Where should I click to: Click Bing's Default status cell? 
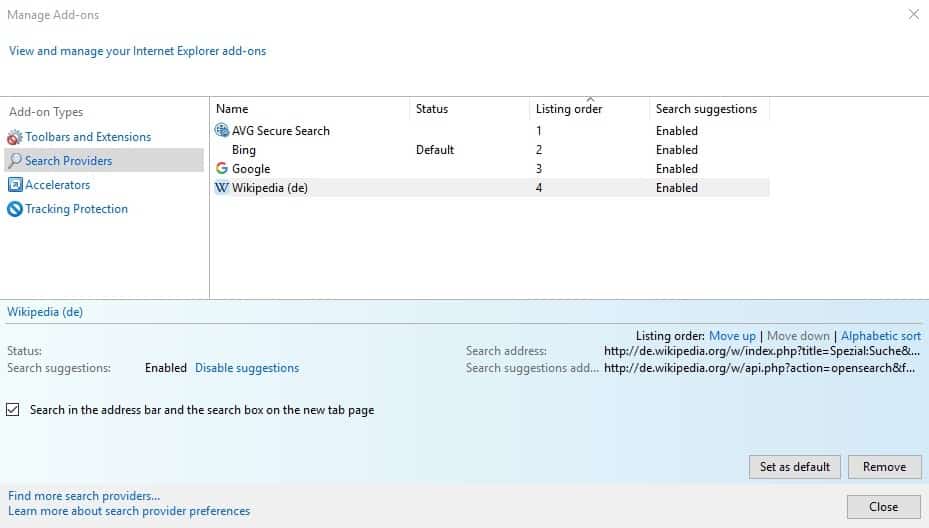point(435,150)
